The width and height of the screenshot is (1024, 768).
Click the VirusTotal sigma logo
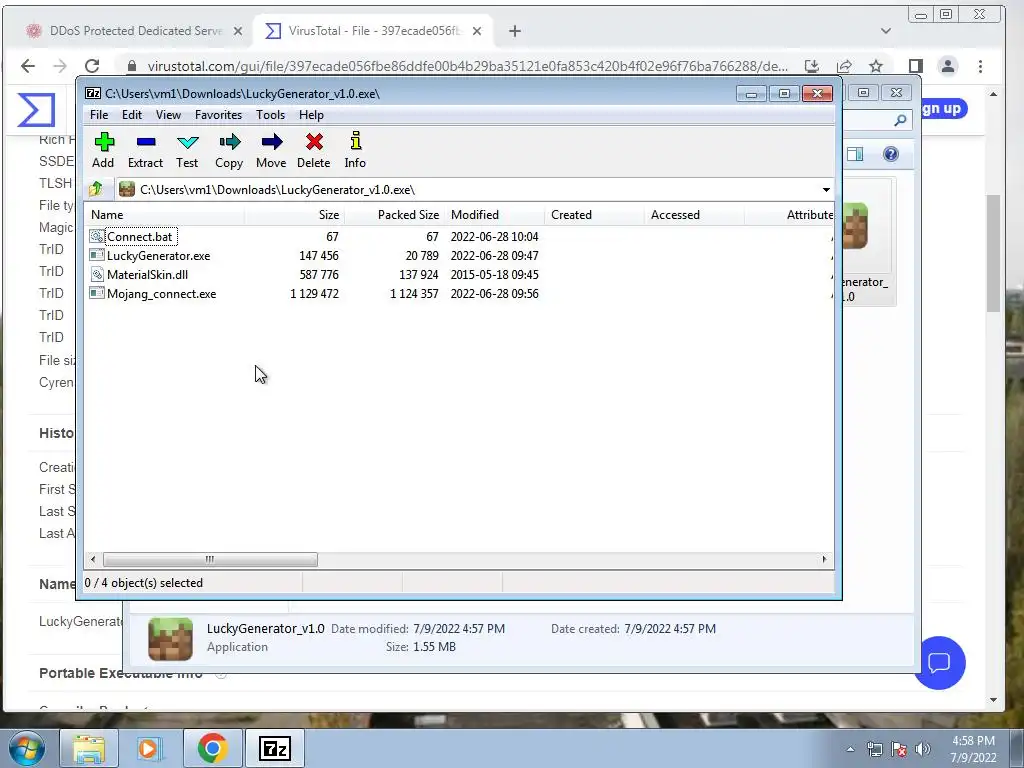[x=36, y=110]
